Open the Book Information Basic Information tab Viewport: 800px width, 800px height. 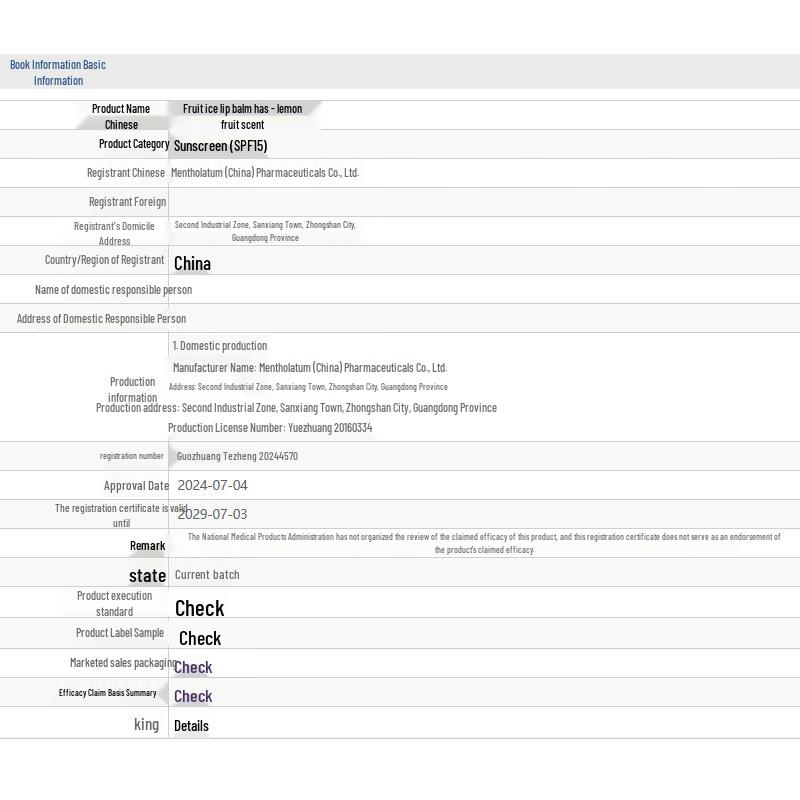coord(57,72)
